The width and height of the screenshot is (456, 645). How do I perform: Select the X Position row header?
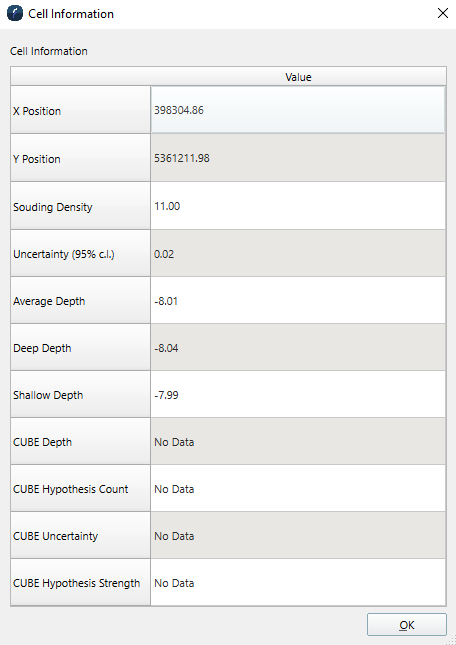pyautogui.click(x=81, y=110)
